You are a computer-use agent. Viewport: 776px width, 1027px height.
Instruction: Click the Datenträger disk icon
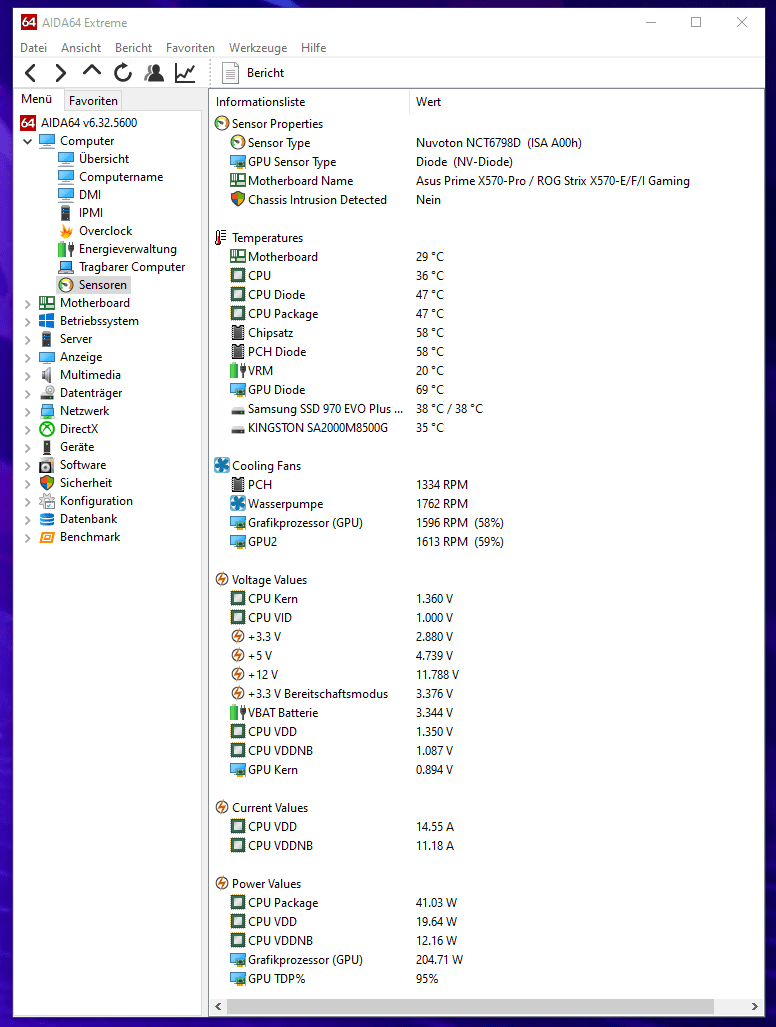tap(47, 393)
